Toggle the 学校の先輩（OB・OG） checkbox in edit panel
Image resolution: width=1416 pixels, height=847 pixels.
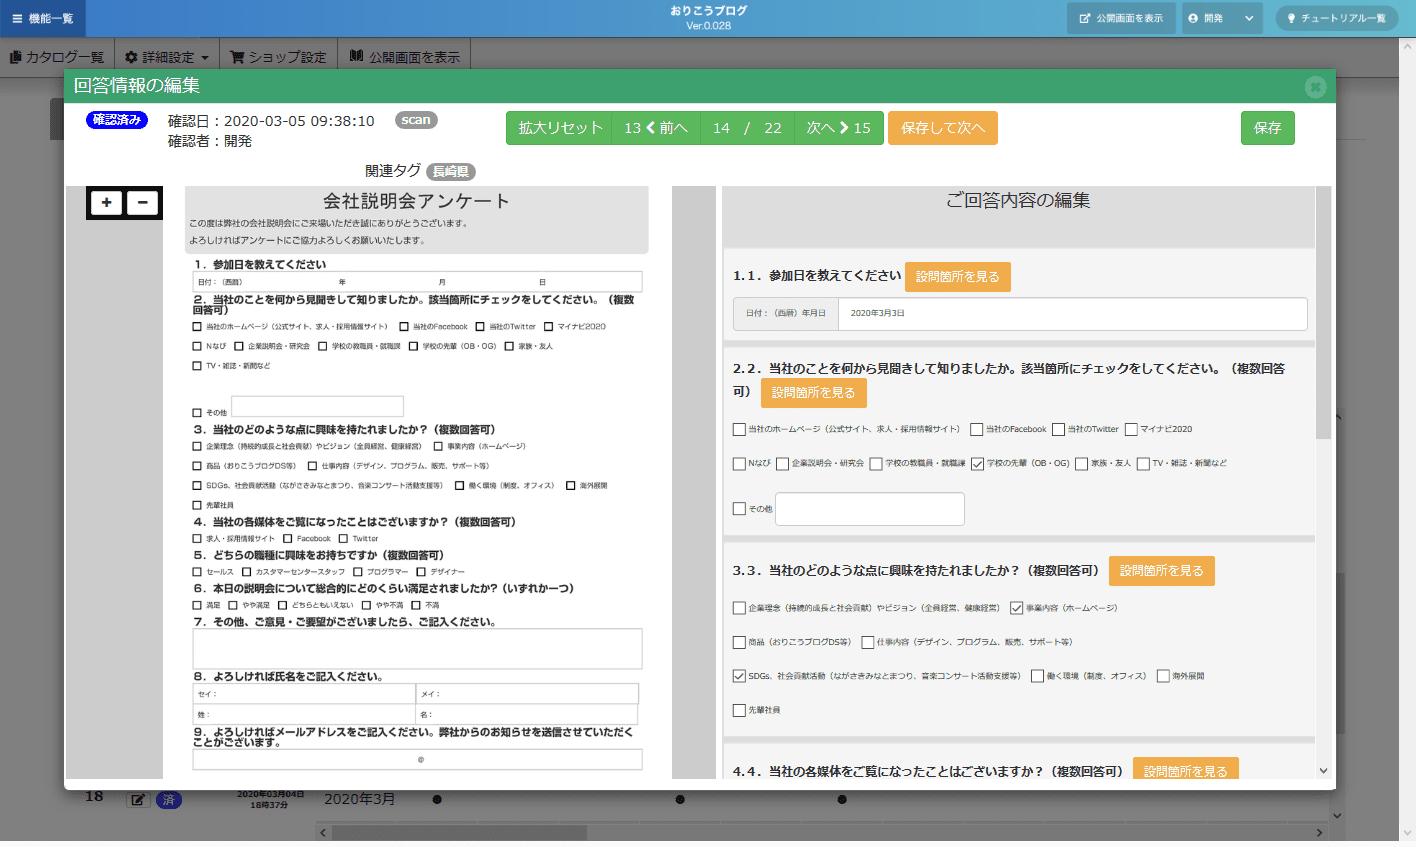coord(977,464)
